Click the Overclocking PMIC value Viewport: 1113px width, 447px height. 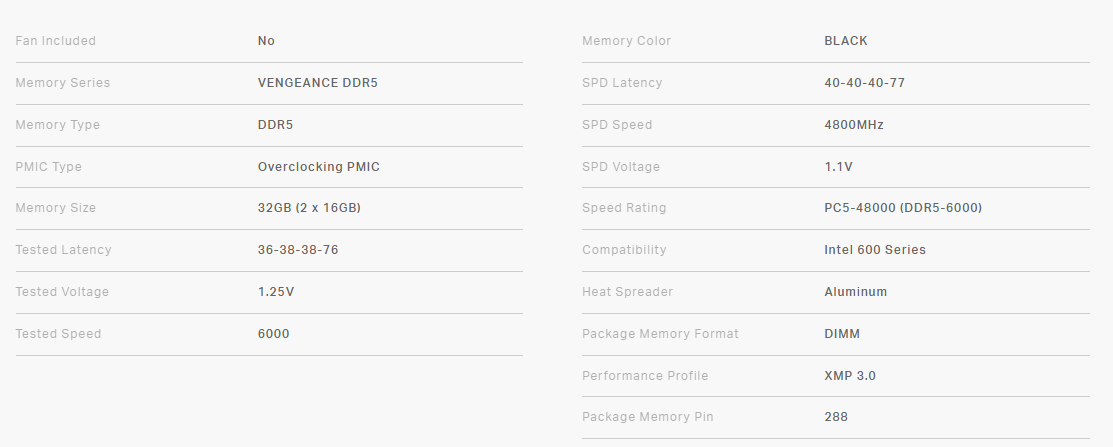tap(318, 167)
